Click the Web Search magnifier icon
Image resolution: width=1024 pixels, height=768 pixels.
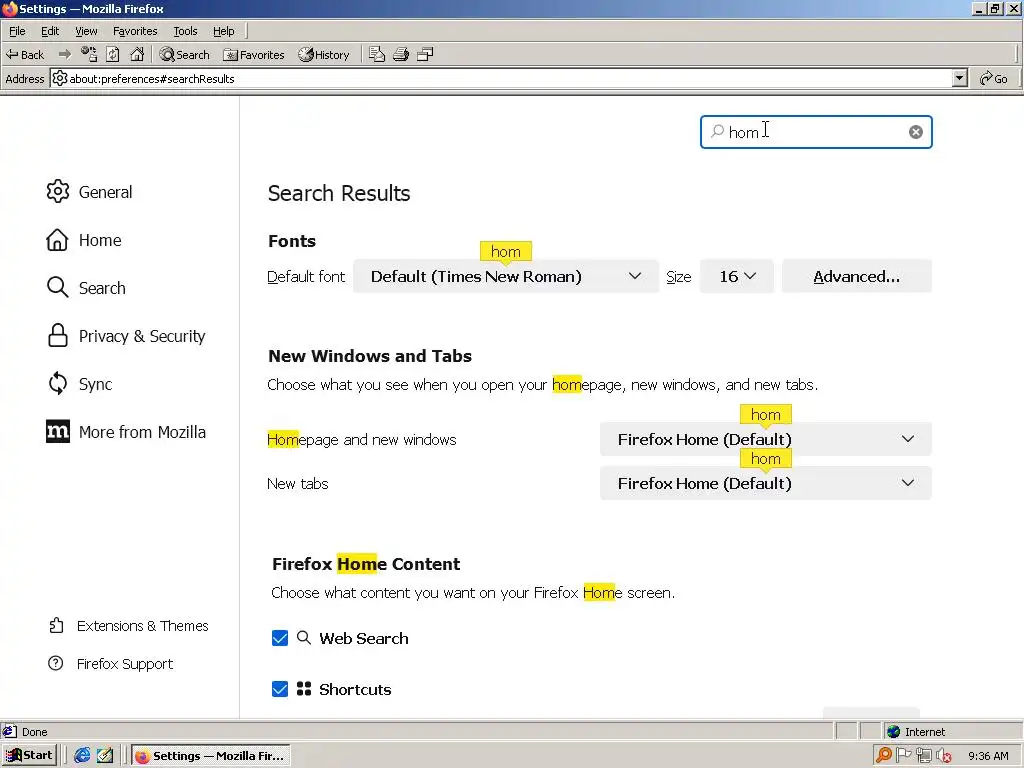pyautogui.click(x=304, y=637)
